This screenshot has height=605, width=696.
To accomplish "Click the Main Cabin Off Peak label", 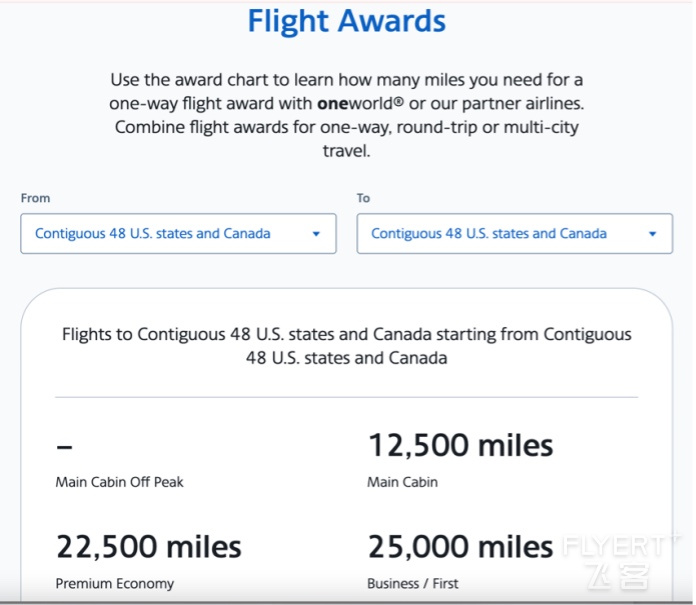I will 119,482.
